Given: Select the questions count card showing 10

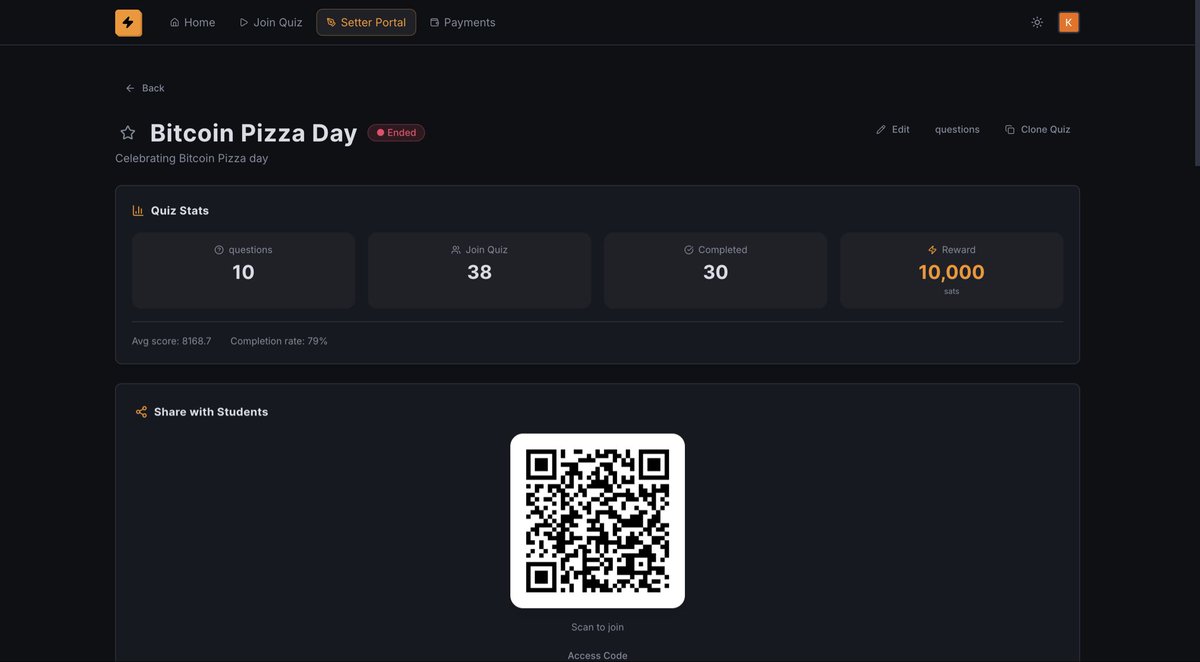Looking at the screenshot, I should [243, 270].
